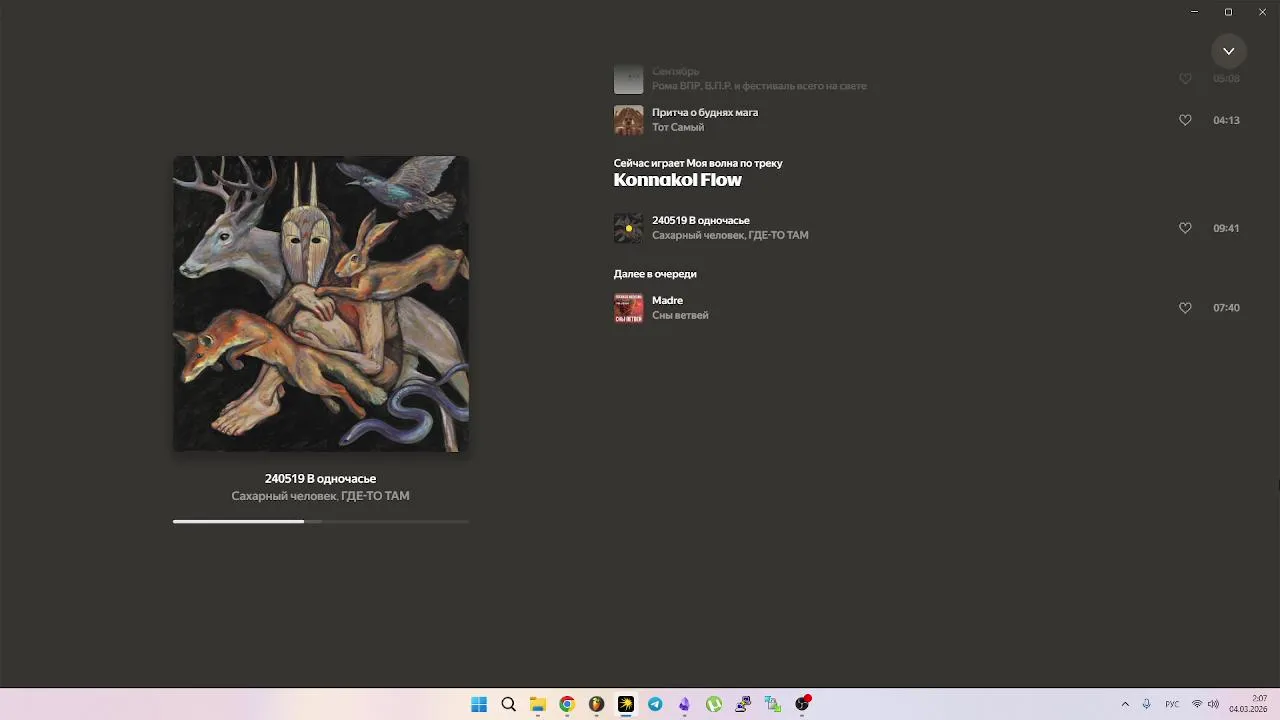Image resolution: width=1280 pixels, height=720 pixels.
Task: Open the Windows Start menu
Action: pyautogui.click(x=479, y=704)
